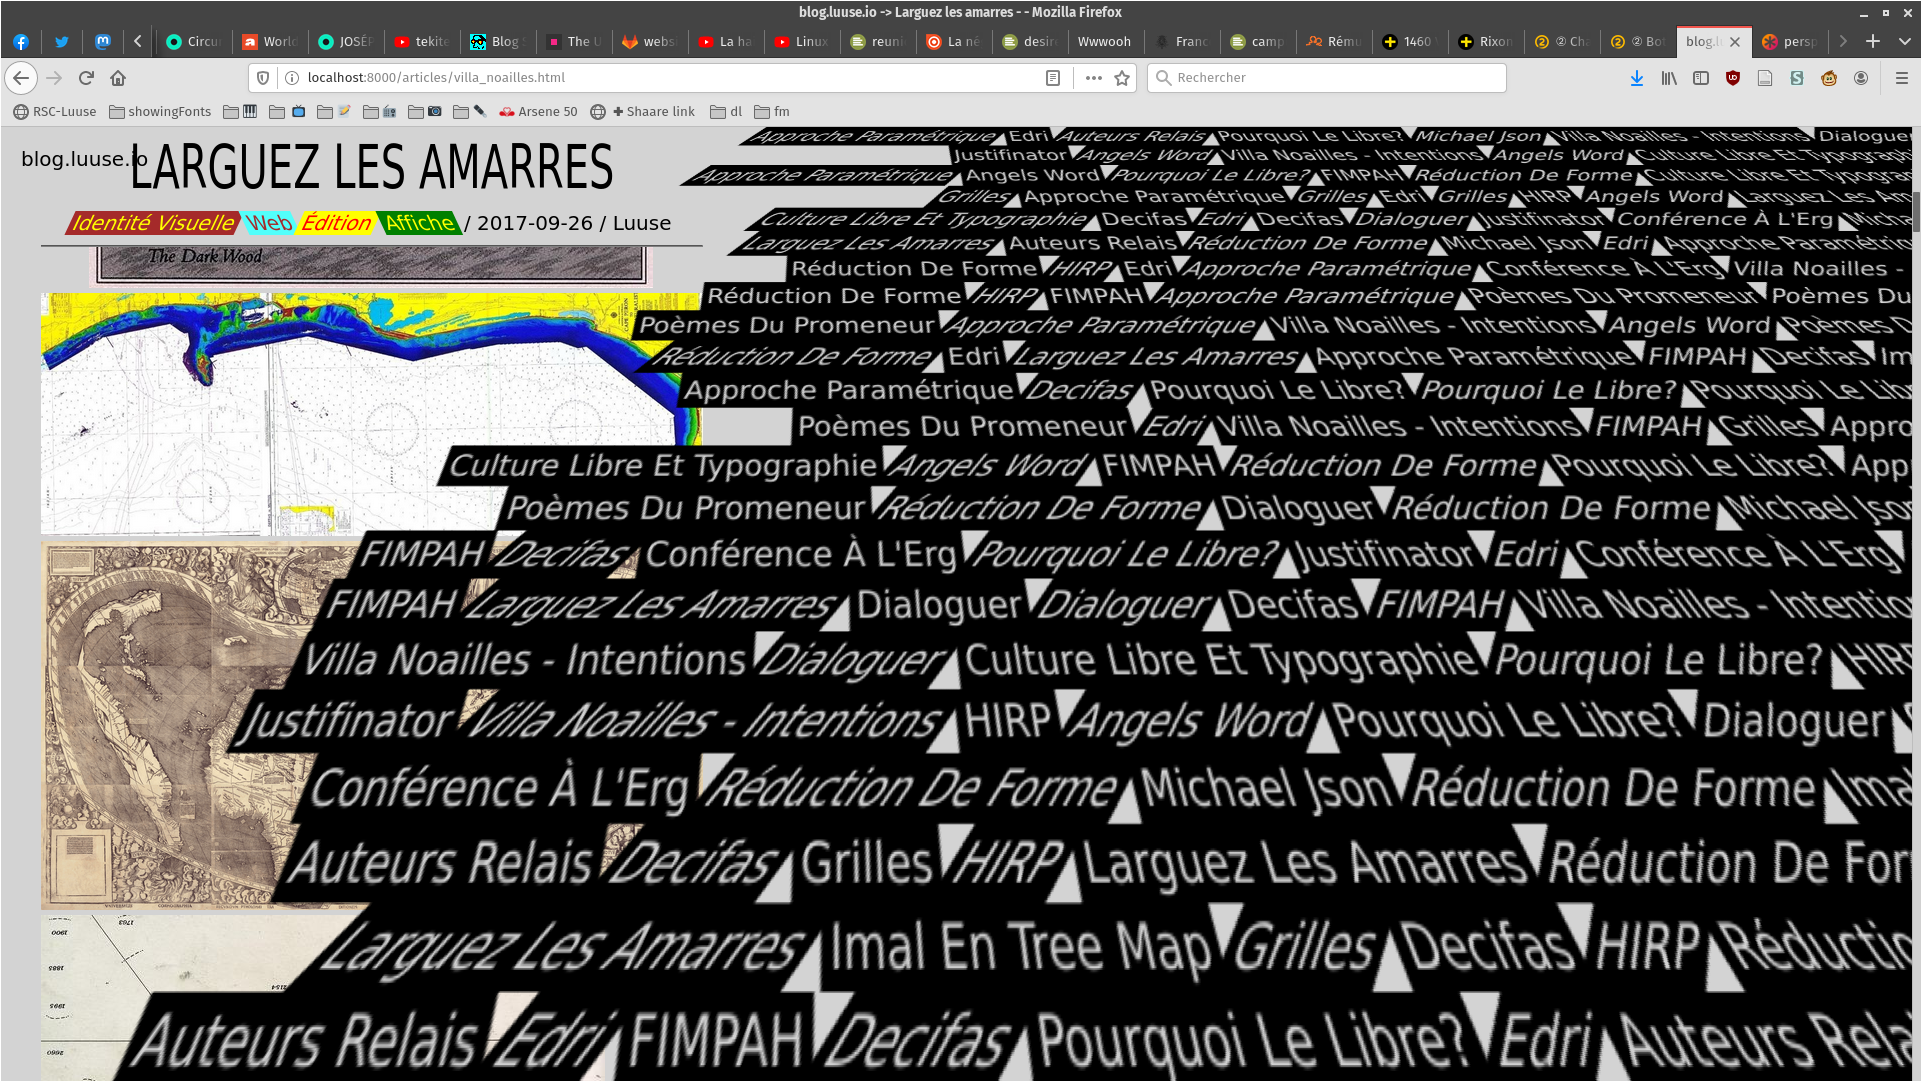Open tracking protection shield in URL bar
Image resolution: width=1922 pixels, height=1082 pixels.
point(263,78)
